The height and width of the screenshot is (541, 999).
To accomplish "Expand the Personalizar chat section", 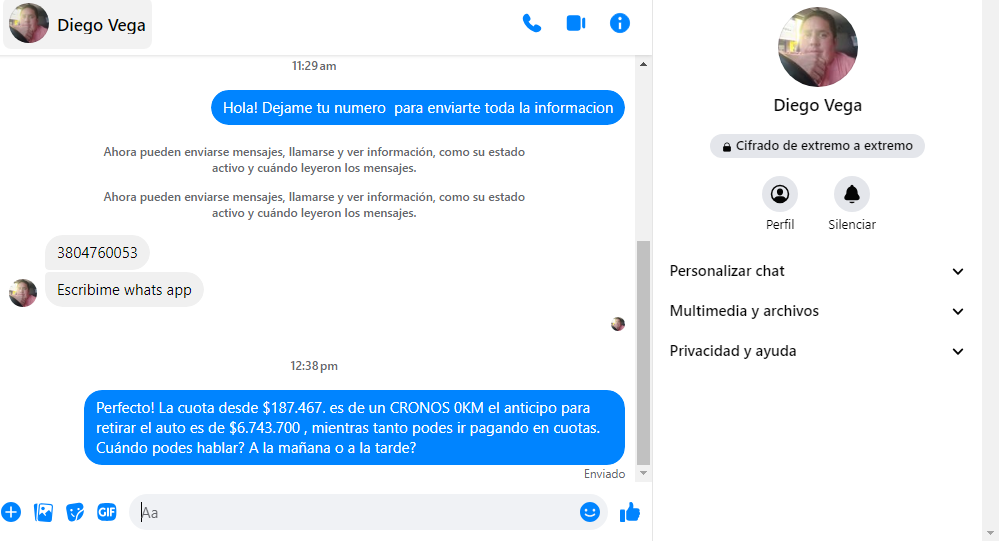I will 817,271.
